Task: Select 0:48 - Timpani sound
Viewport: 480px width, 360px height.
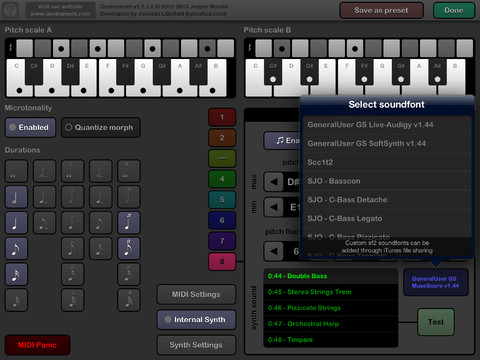Action: click(x=331, y=340)
